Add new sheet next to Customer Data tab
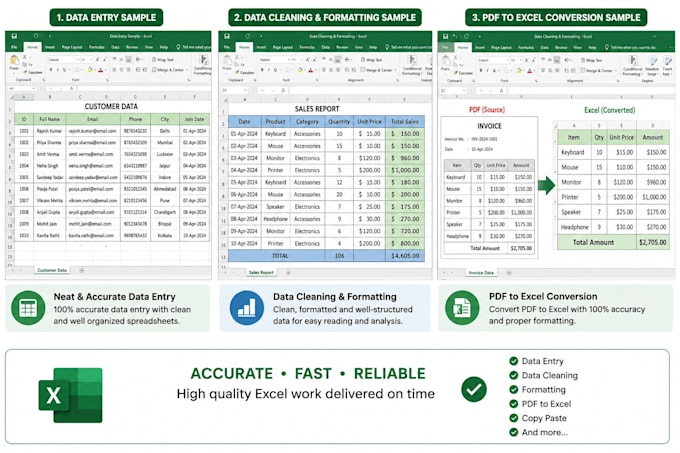680x453 pixels. pos(82,270)
